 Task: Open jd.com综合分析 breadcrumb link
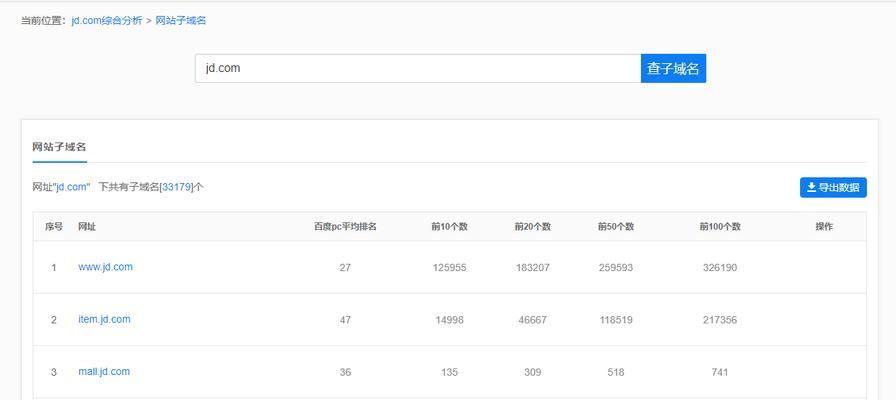pos(107,21)
